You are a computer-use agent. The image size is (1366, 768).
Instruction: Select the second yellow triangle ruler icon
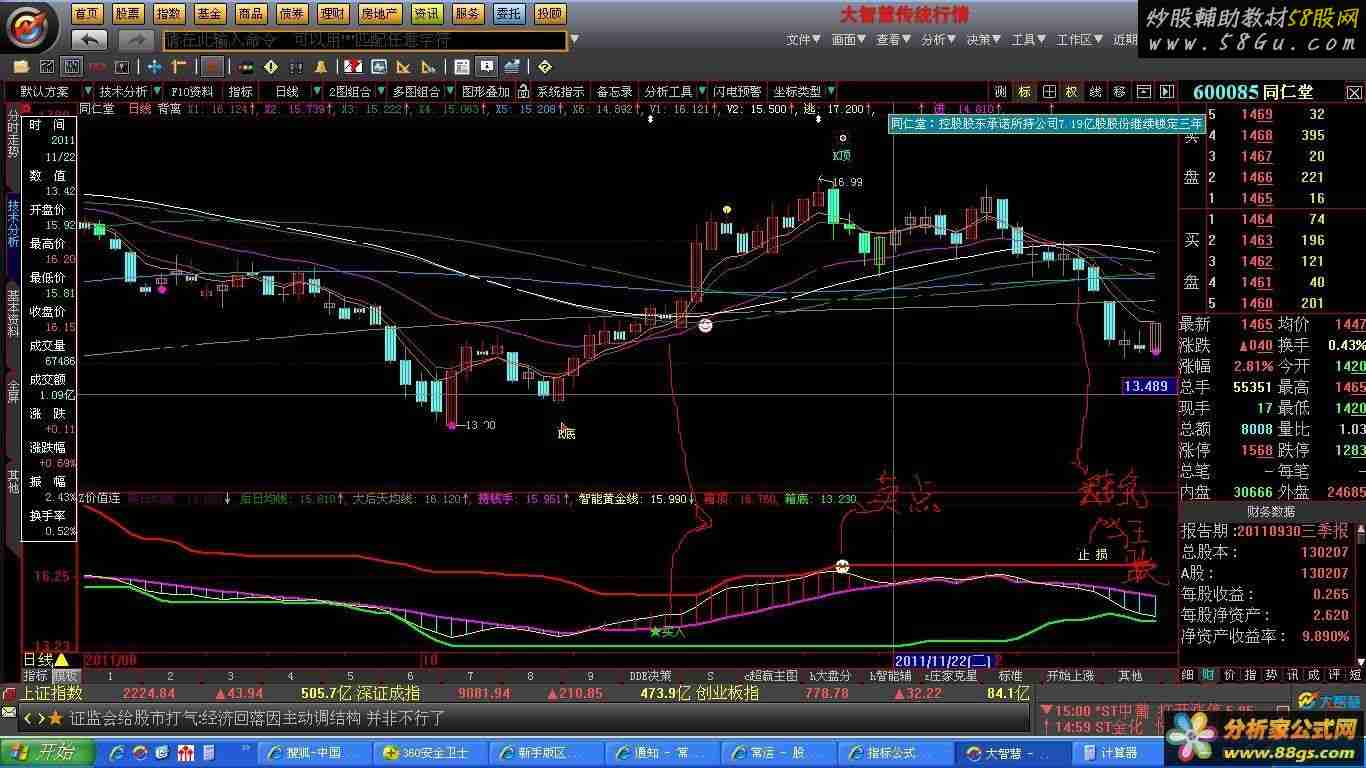coord(428,67)
